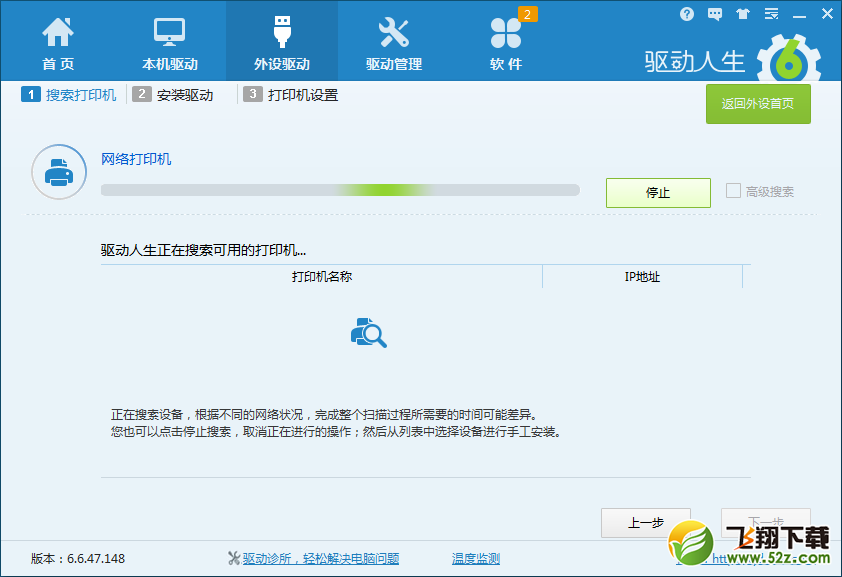The image size is (842, 577).
Task: Open the main menu dropdown icon
Action: (x=771, y=14)
